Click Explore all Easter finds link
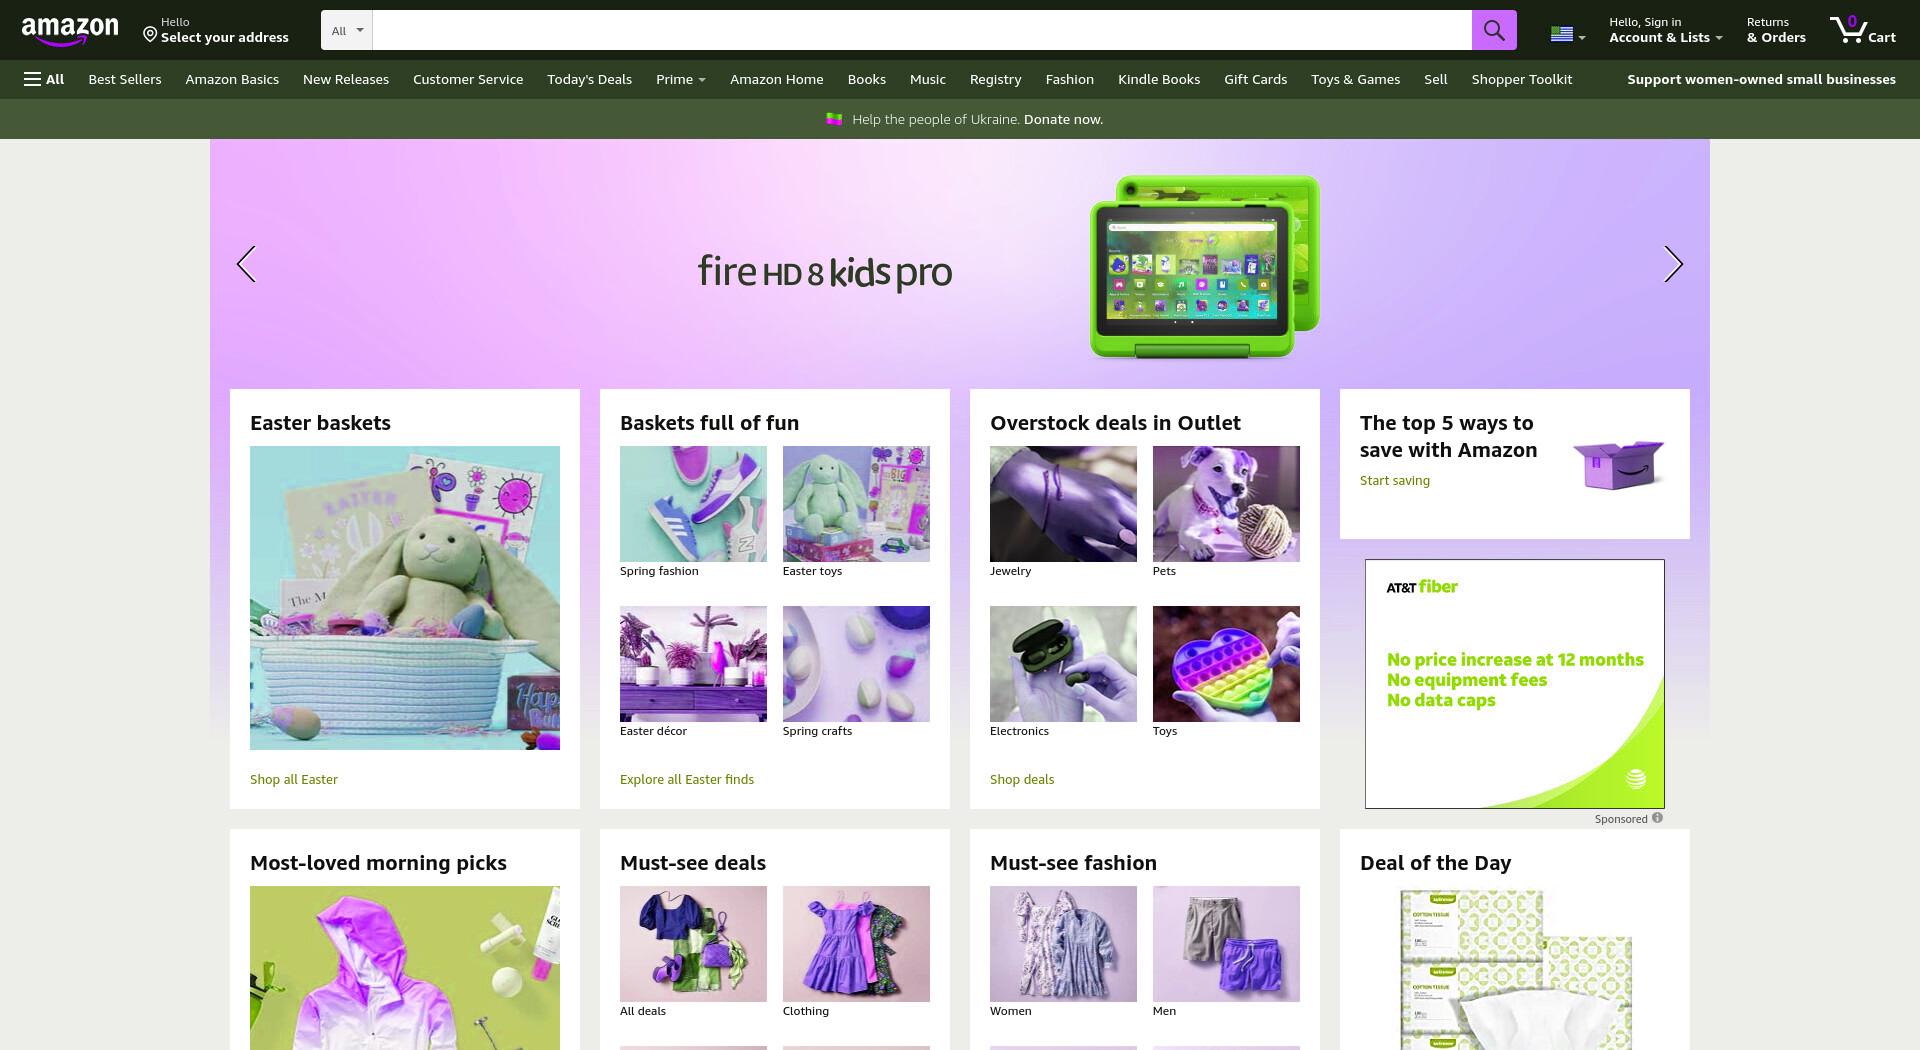The image size is (1920, 1050). (687, 779)
